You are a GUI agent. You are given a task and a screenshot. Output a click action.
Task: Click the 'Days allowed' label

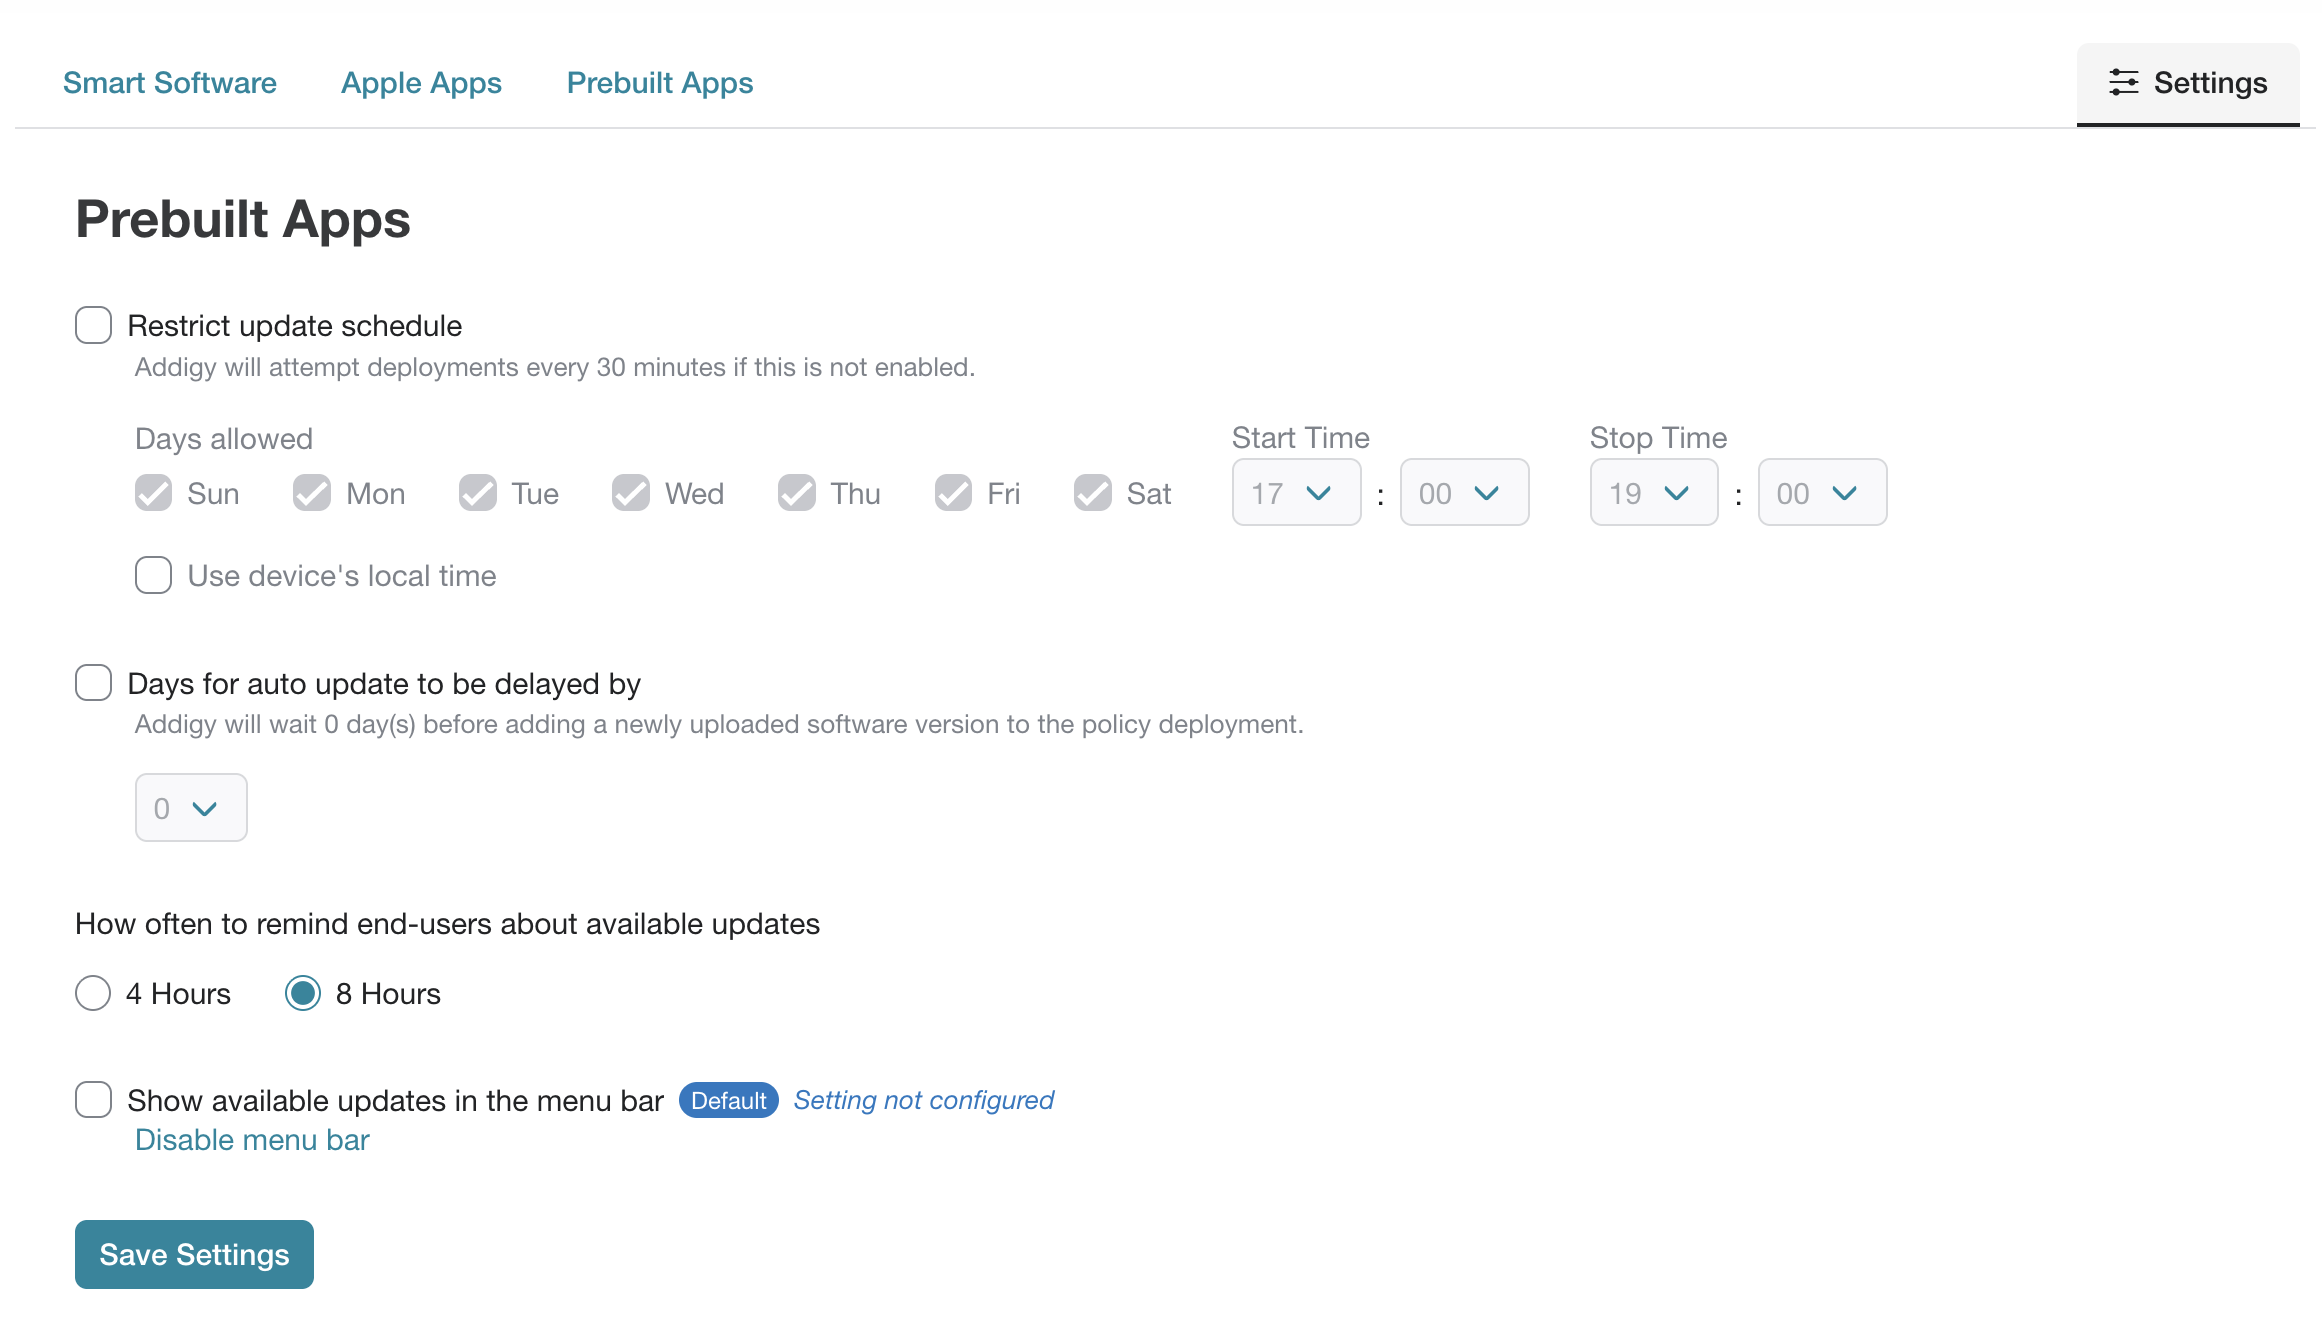tap(224, 439)
